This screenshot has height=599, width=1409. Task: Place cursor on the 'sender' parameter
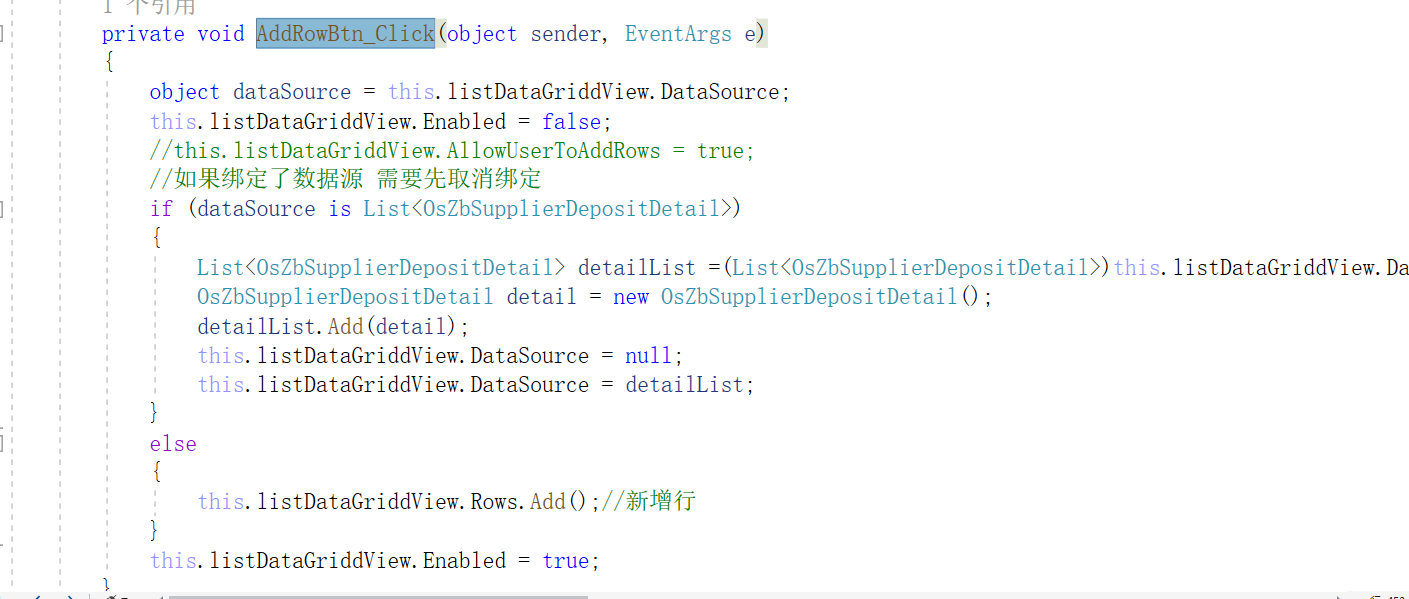(566, 33)
